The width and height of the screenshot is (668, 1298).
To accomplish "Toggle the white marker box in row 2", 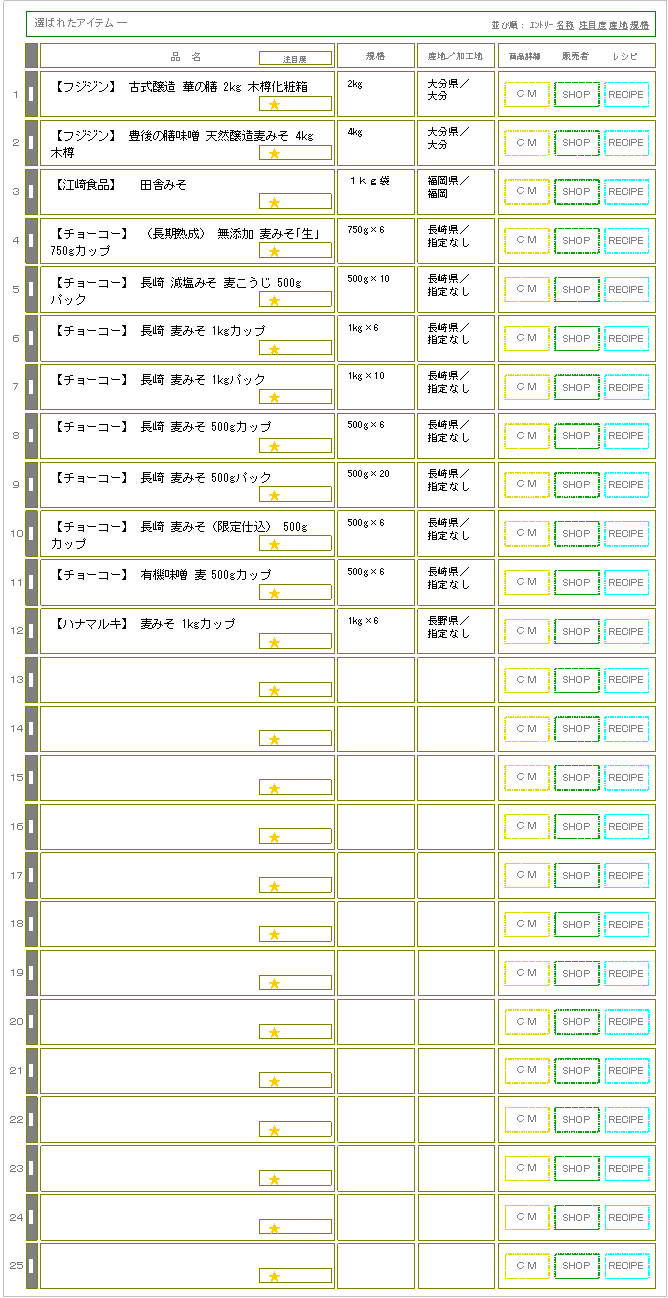I will coord(31,143).
